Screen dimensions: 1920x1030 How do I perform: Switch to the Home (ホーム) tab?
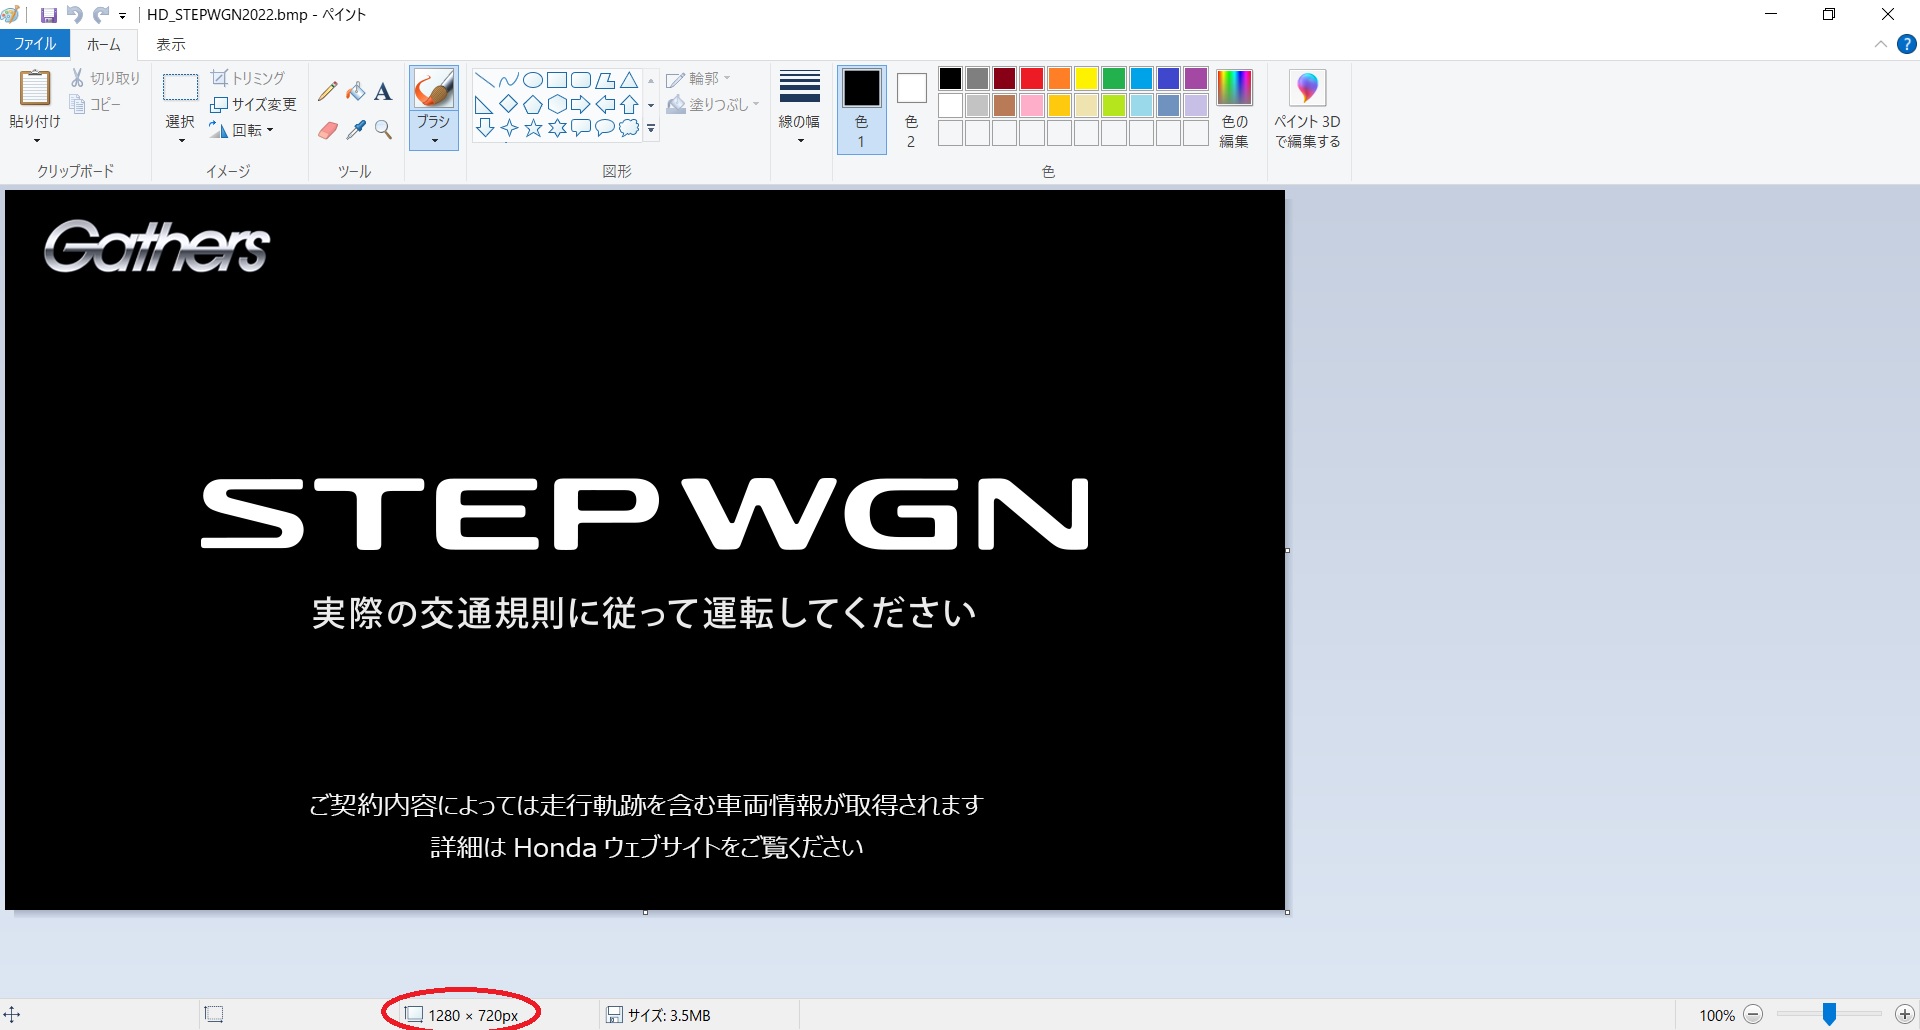[103, 44]
